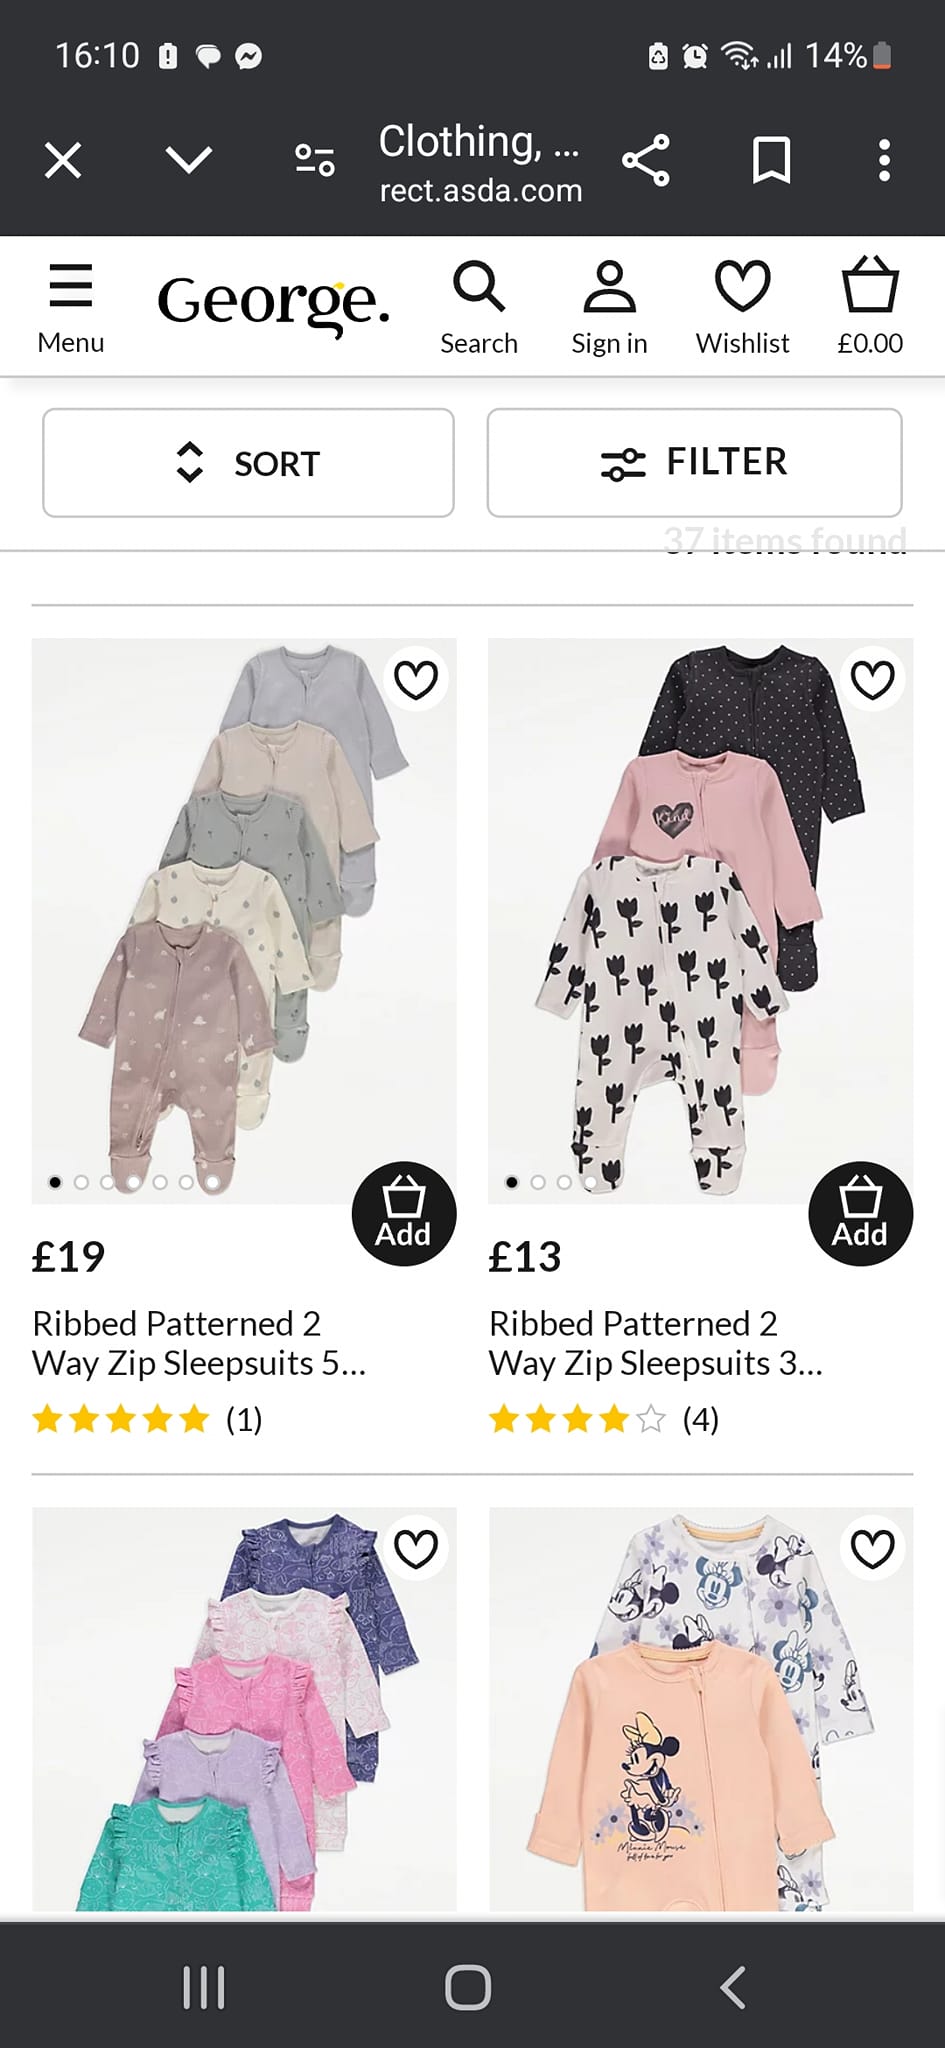The height and width of the screenshot is (2048, 945).
Task: Toggle wishlist heart on £19 sleepsuits
Action: point(416,680)
